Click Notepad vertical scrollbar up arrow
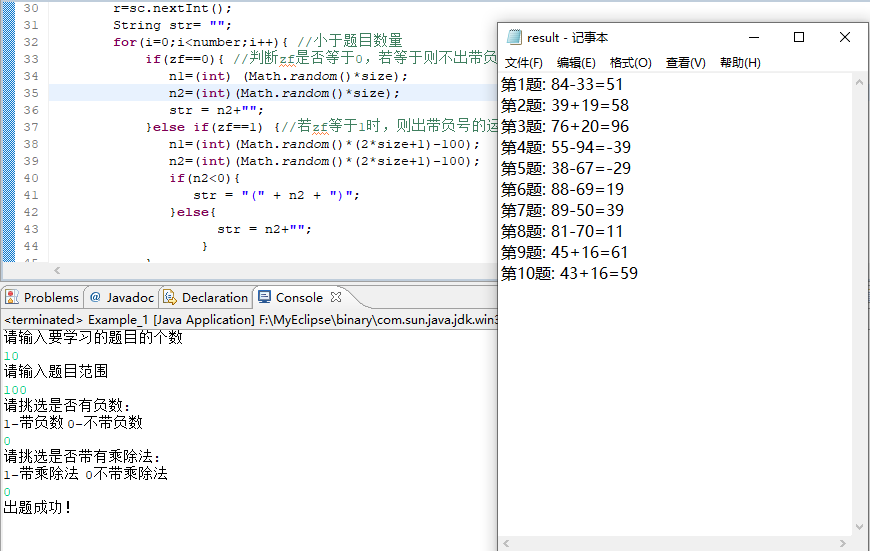 859,82
